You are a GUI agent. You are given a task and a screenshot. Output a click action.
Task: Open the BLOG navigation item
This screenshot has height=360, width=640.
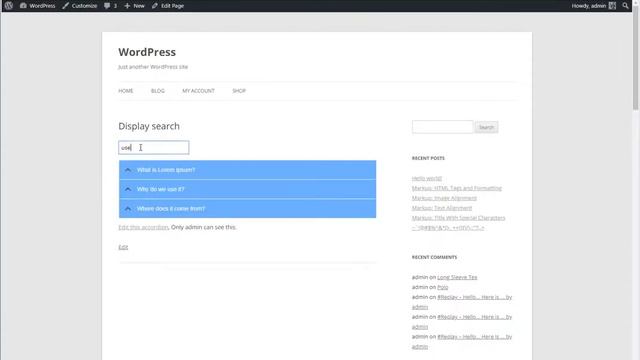(x=158, y=91)
